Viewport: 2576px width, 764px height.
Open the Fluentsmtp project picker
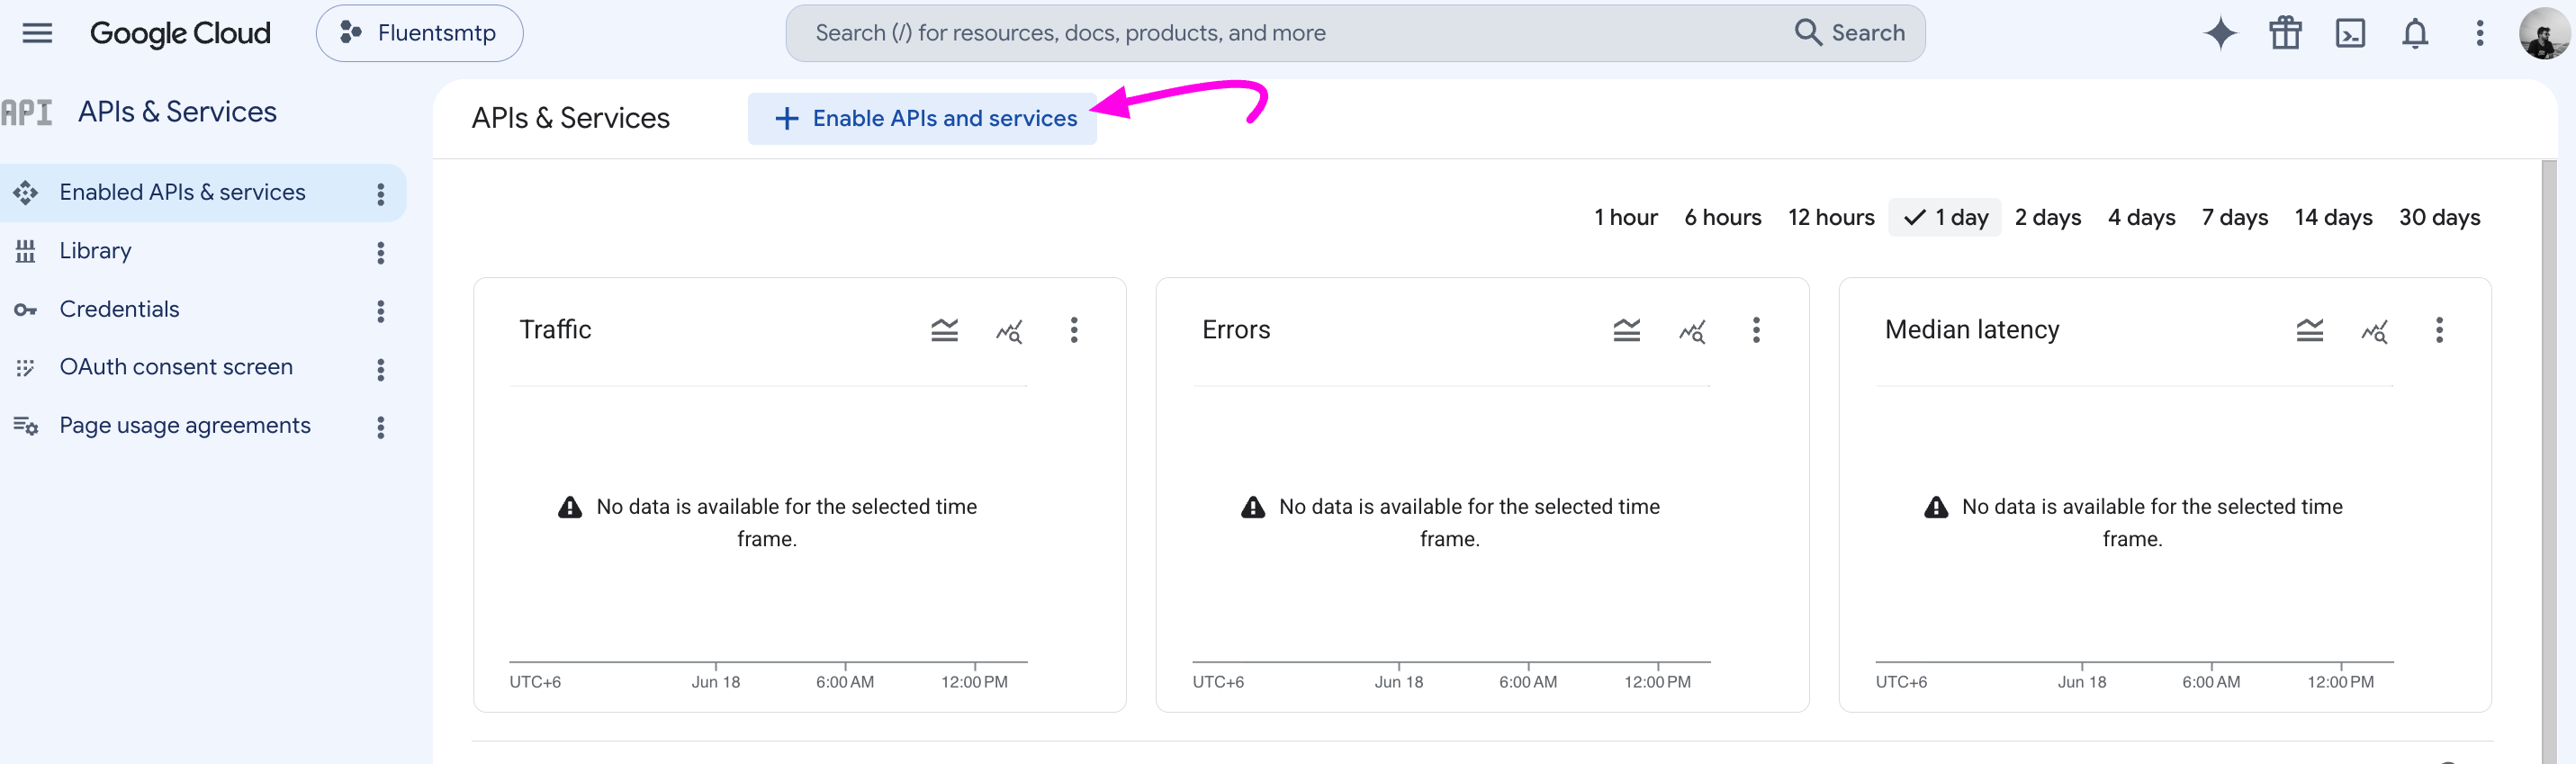click(419, 33)
